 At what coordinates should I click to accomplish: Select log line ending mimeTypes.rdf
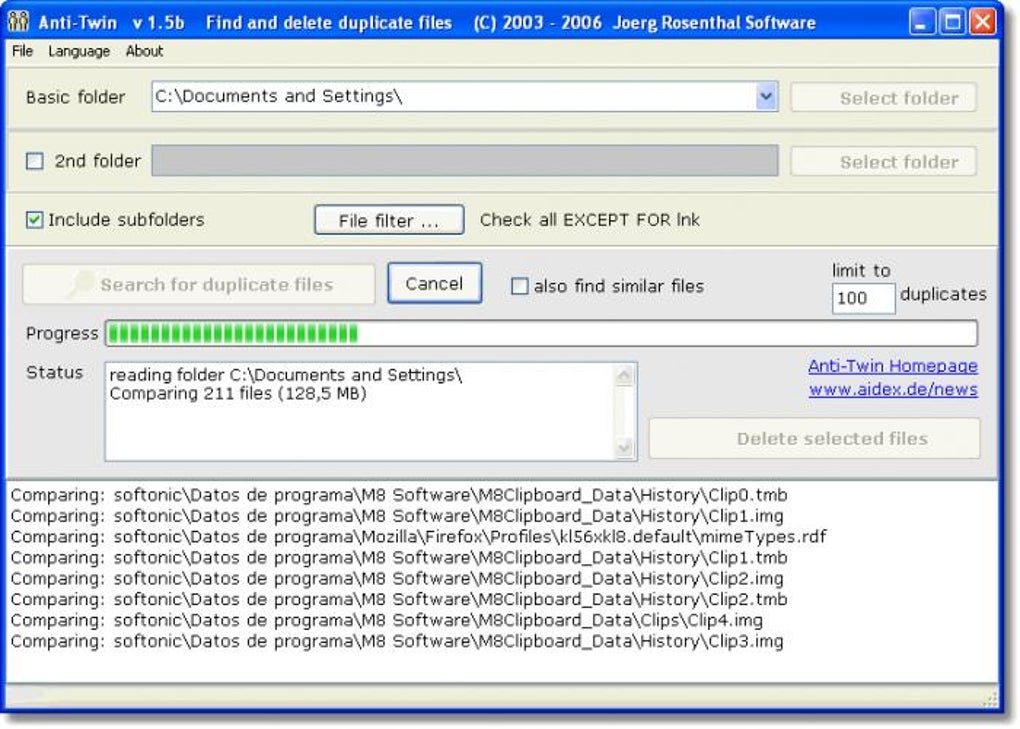point(418,537)
